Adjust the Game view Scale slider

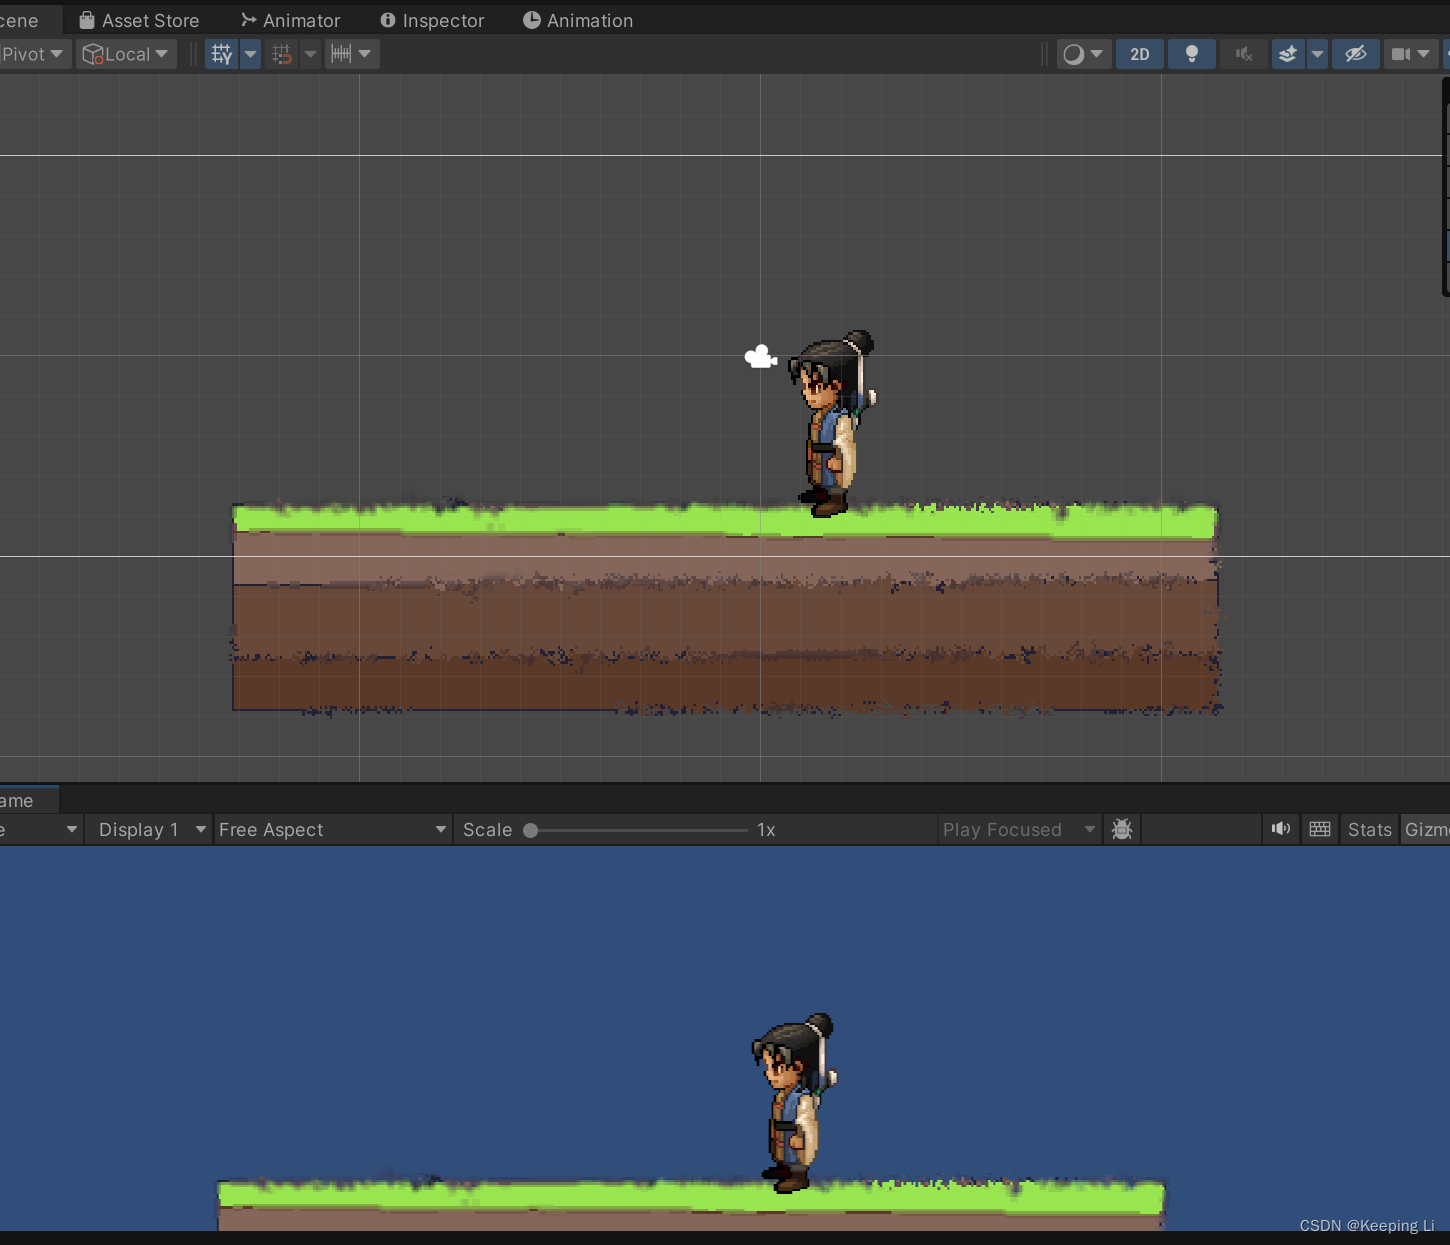(639, 830)
